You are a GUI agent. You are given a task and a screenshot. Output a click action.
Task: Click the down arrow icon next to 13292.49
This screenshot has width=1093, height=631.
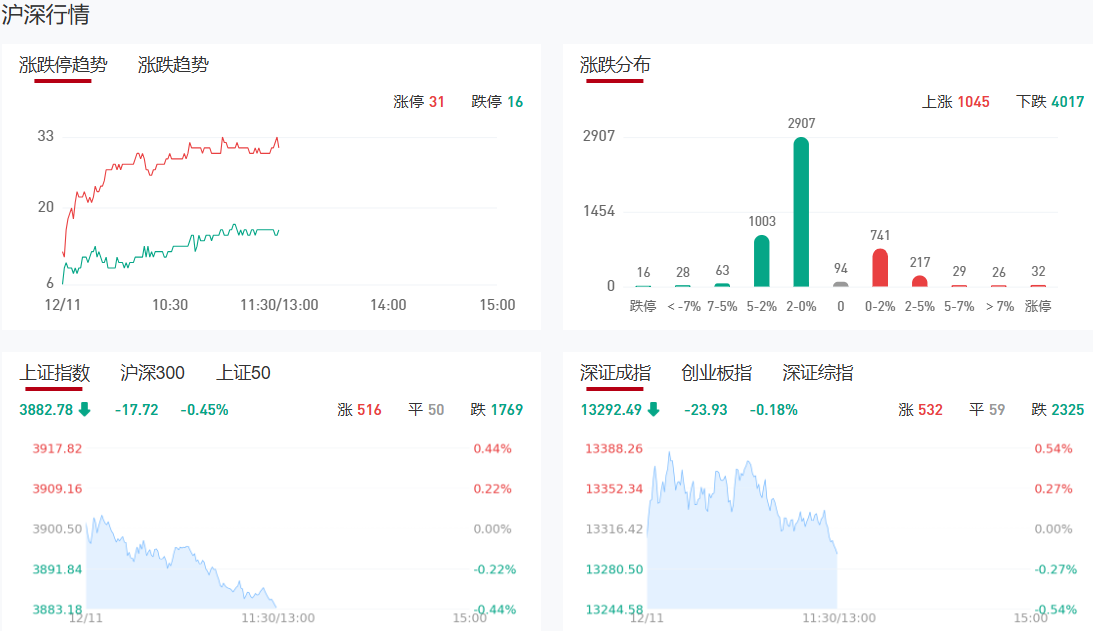click(653, 409)
